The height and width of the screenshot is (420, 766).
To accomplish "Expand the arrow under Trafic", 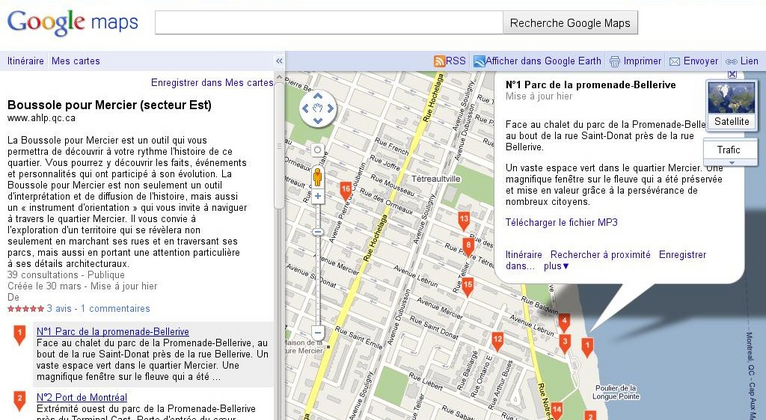I will pyautogui.click(x=731, y=163).
